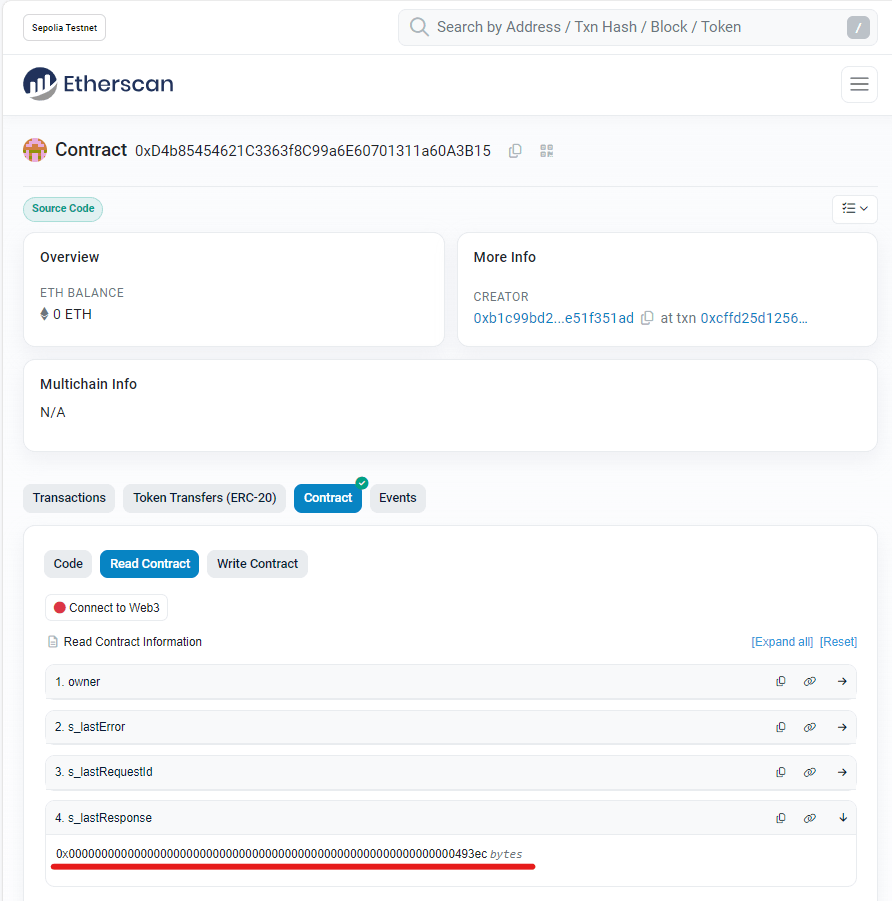Copy permalink for s_lastRequestId method
The width and height of the screenshot is (892, 901).
[809, 772]
